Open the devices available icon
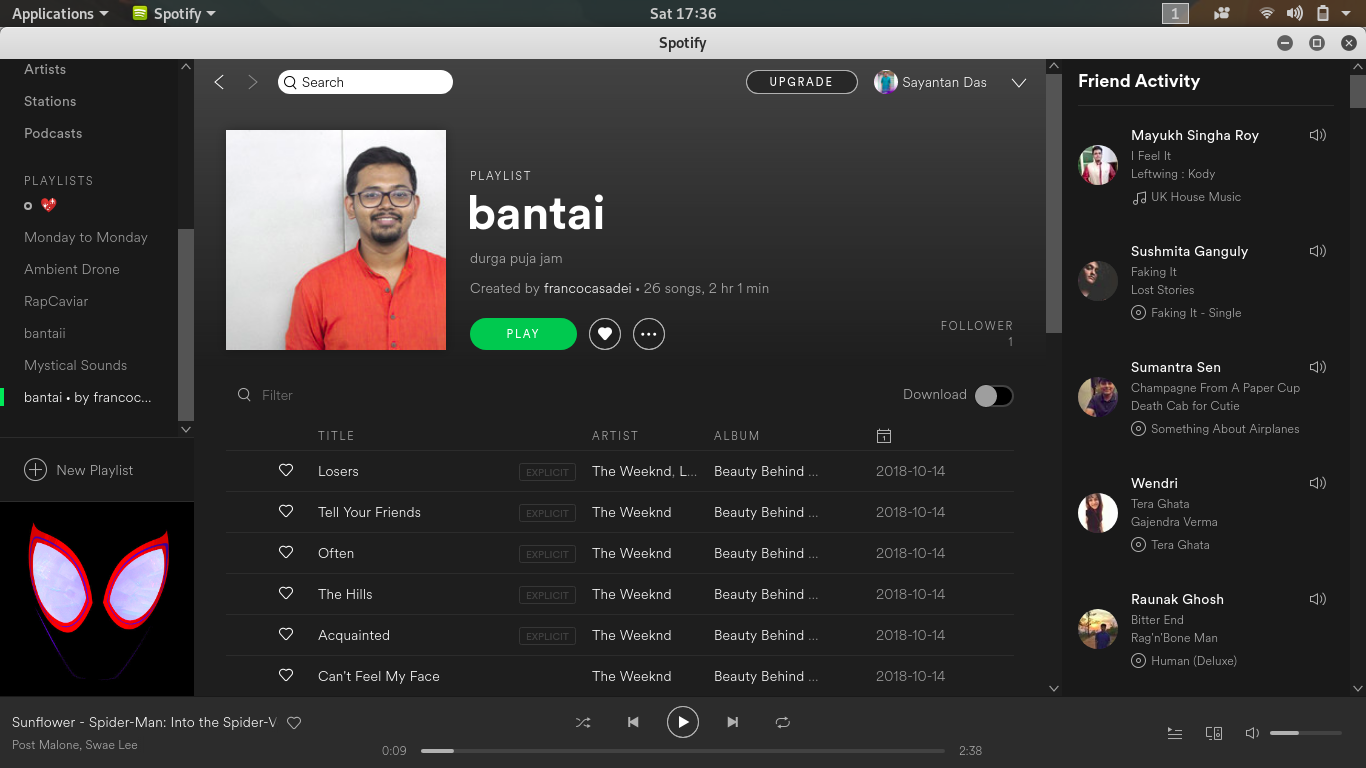Viewport: 1366px width, 768px height. (x=1214, y=733)
